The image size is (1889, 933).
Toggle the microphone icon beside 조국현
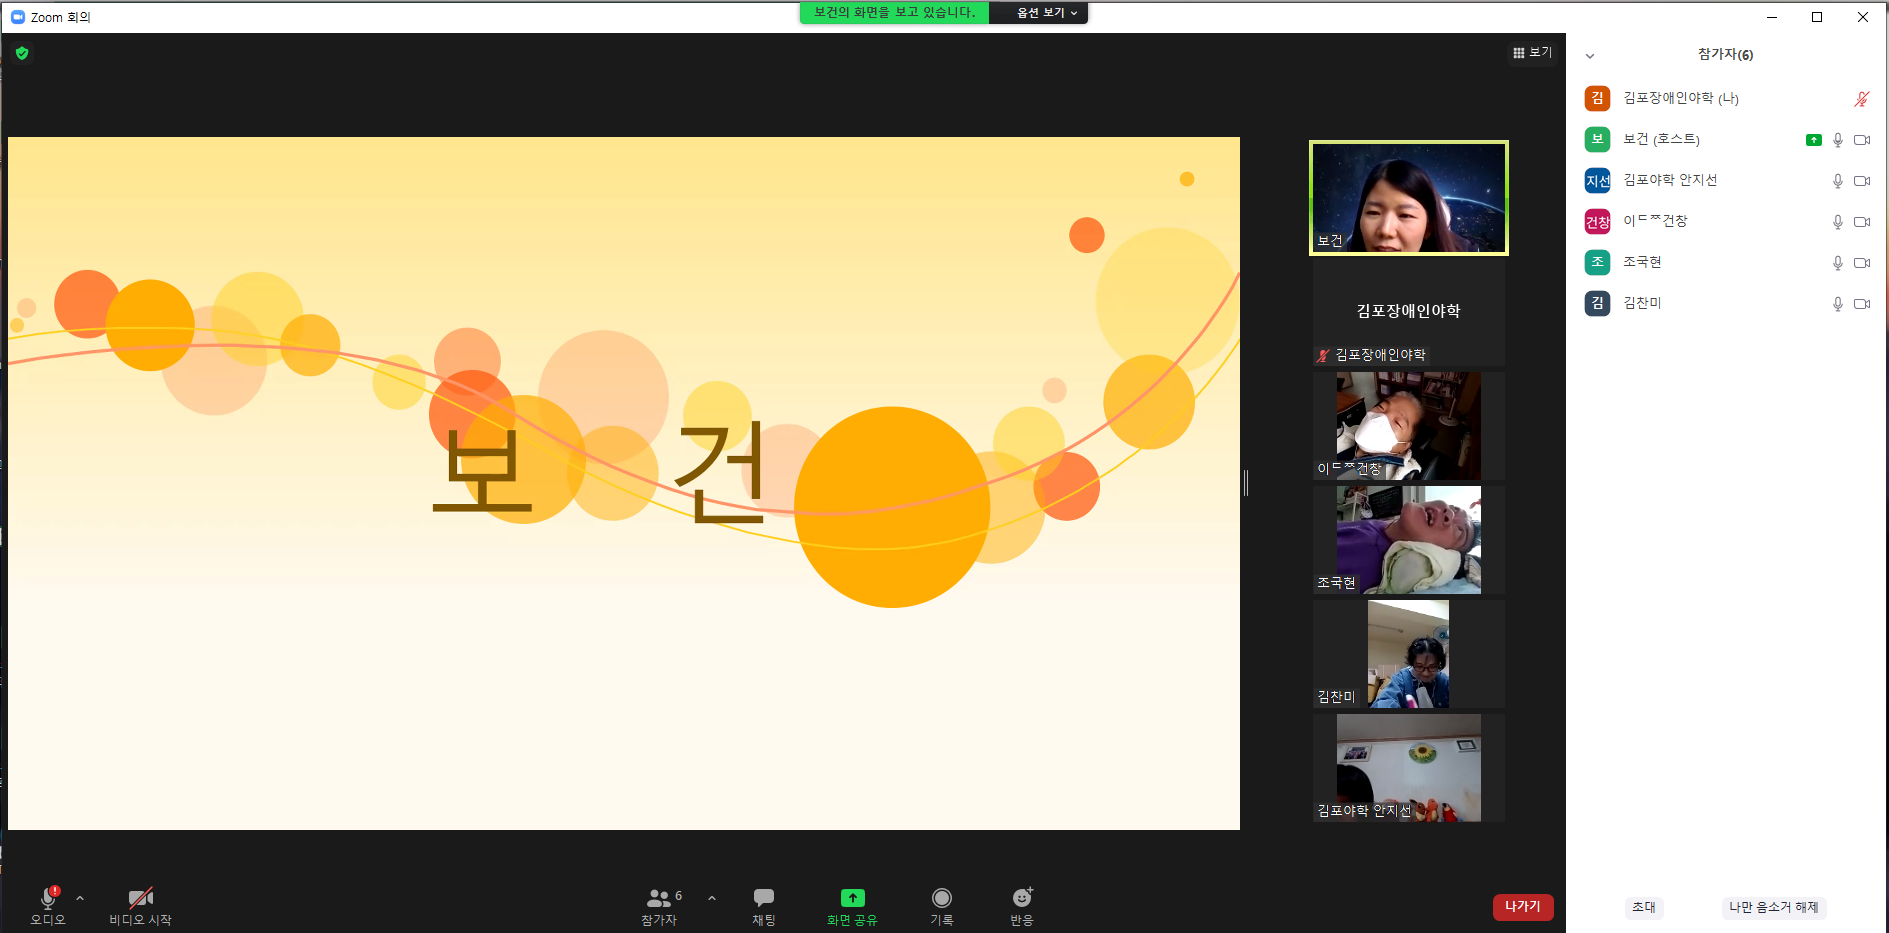pos(1837,263)
